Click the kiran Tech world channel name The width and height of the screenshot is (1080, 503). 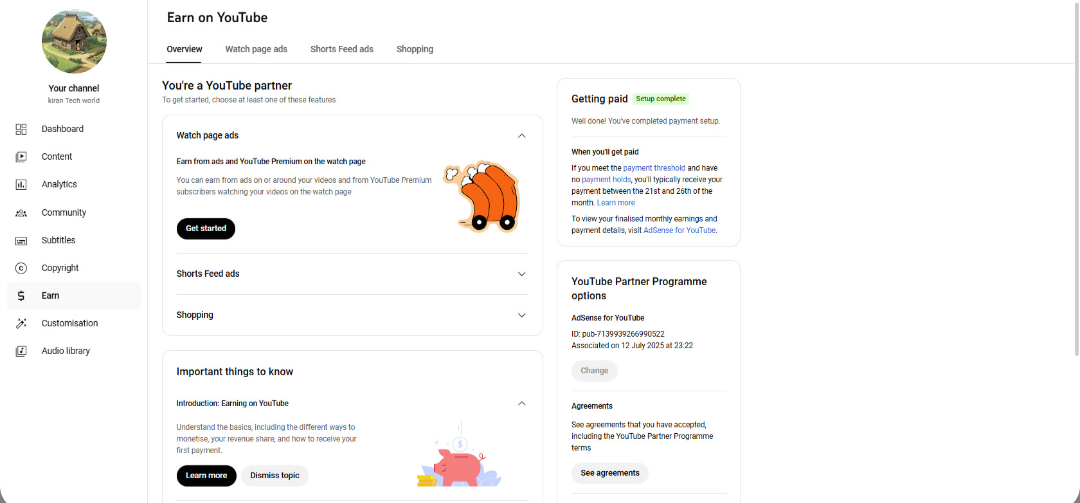click(x=74, y=101)
